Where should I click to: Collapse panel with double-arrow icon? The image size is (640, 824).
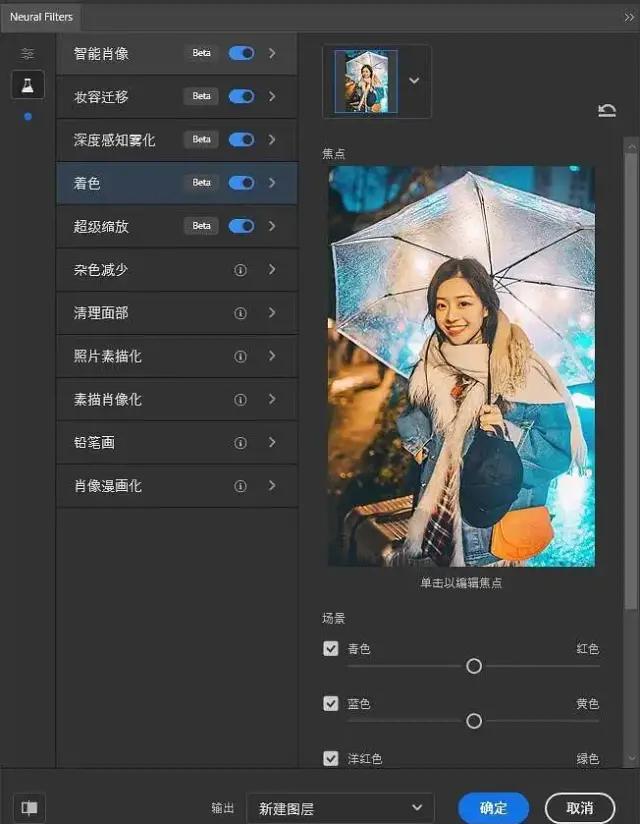point(628,17)
